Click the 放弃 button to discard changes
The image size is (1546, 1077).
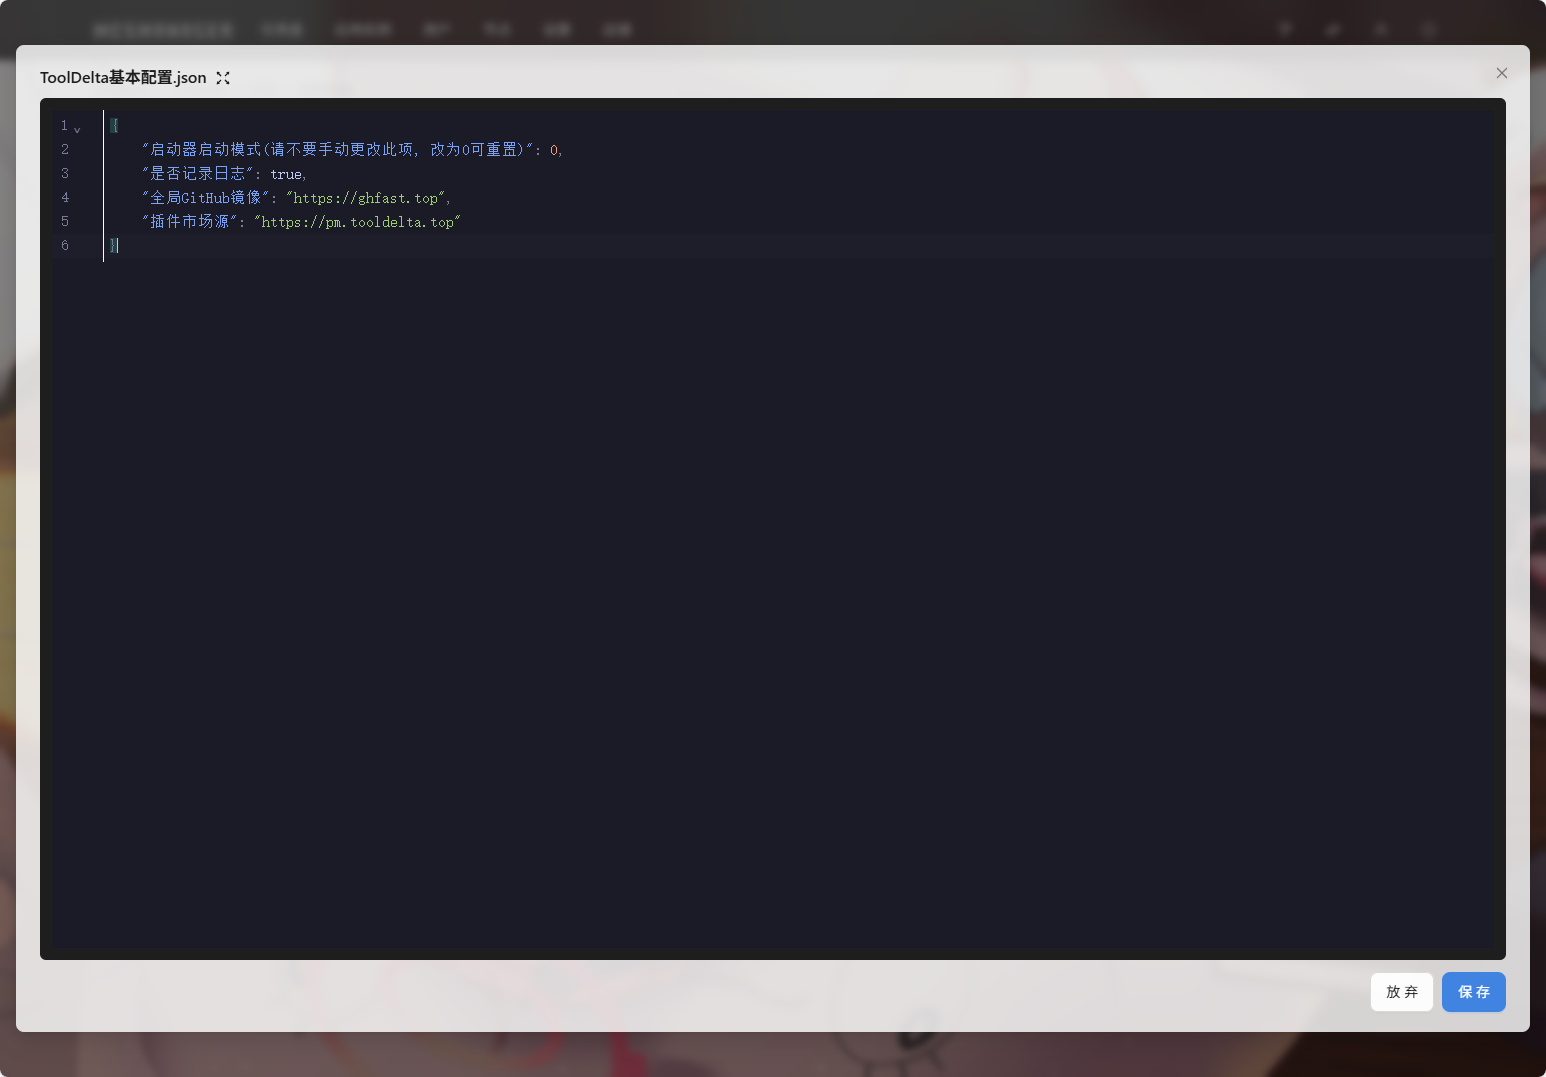(1401, 992)
